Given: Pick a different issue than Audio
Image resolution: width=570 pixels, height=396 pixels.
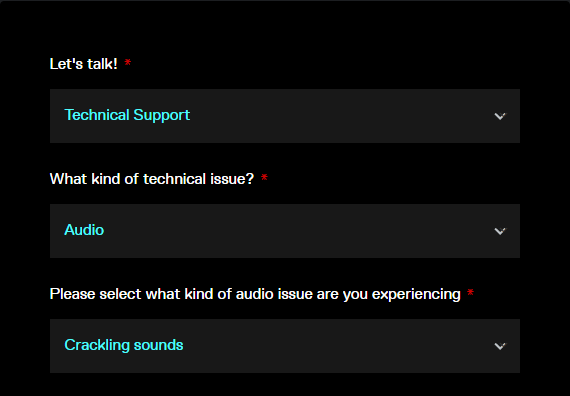Looking at the screenshot, I should point(285,231).
